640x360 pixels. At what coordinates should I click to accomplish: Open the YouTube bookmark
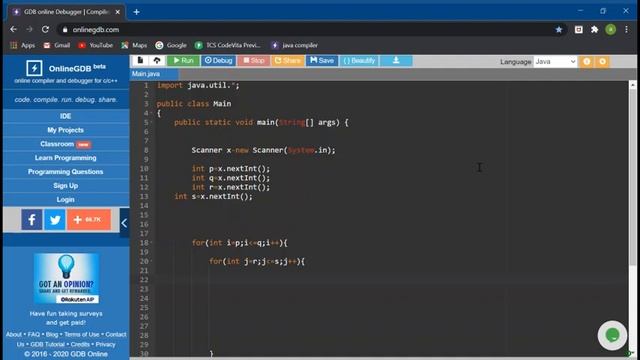(96, 45)
